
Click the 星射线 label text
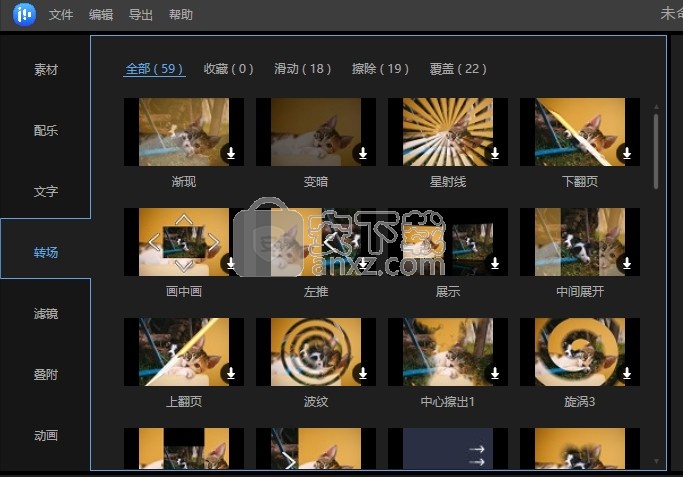448,181
